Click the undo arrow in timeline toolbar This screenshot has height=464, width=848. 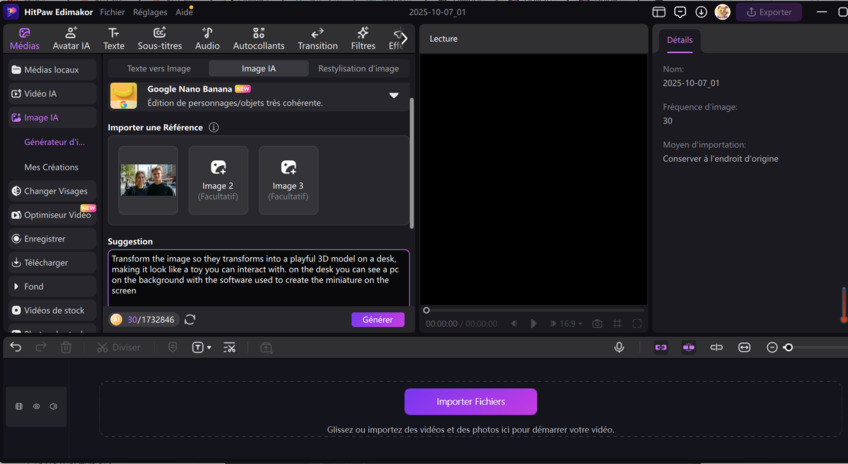pos(16,347)
